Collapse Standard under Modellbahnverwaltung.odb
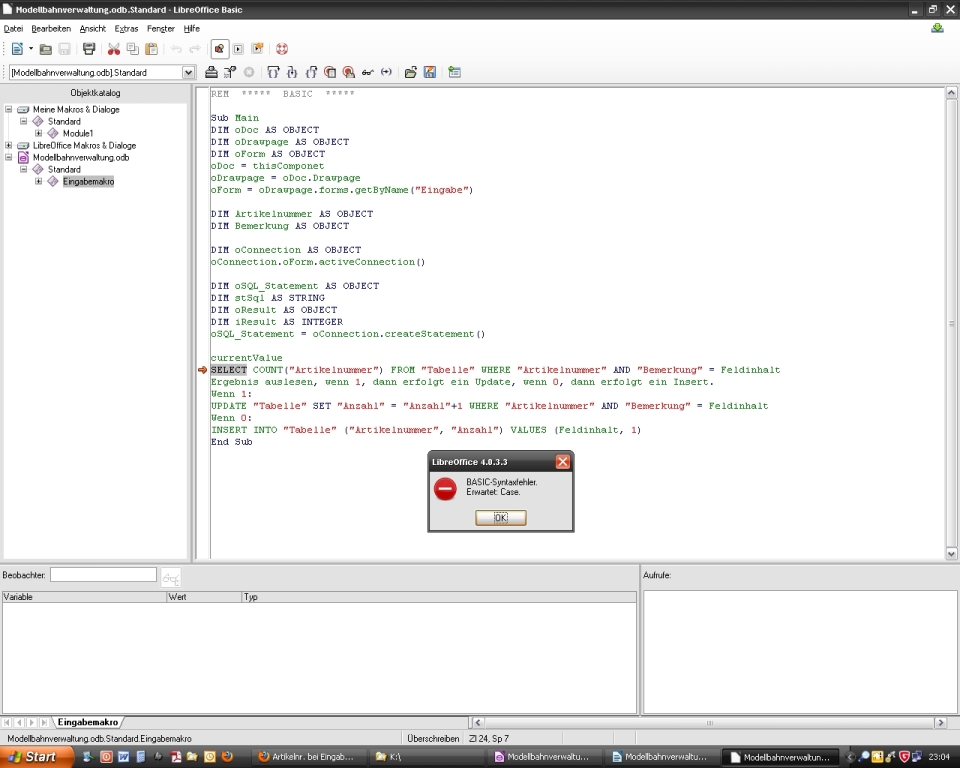The image size is (960, 768). (23, 170)
